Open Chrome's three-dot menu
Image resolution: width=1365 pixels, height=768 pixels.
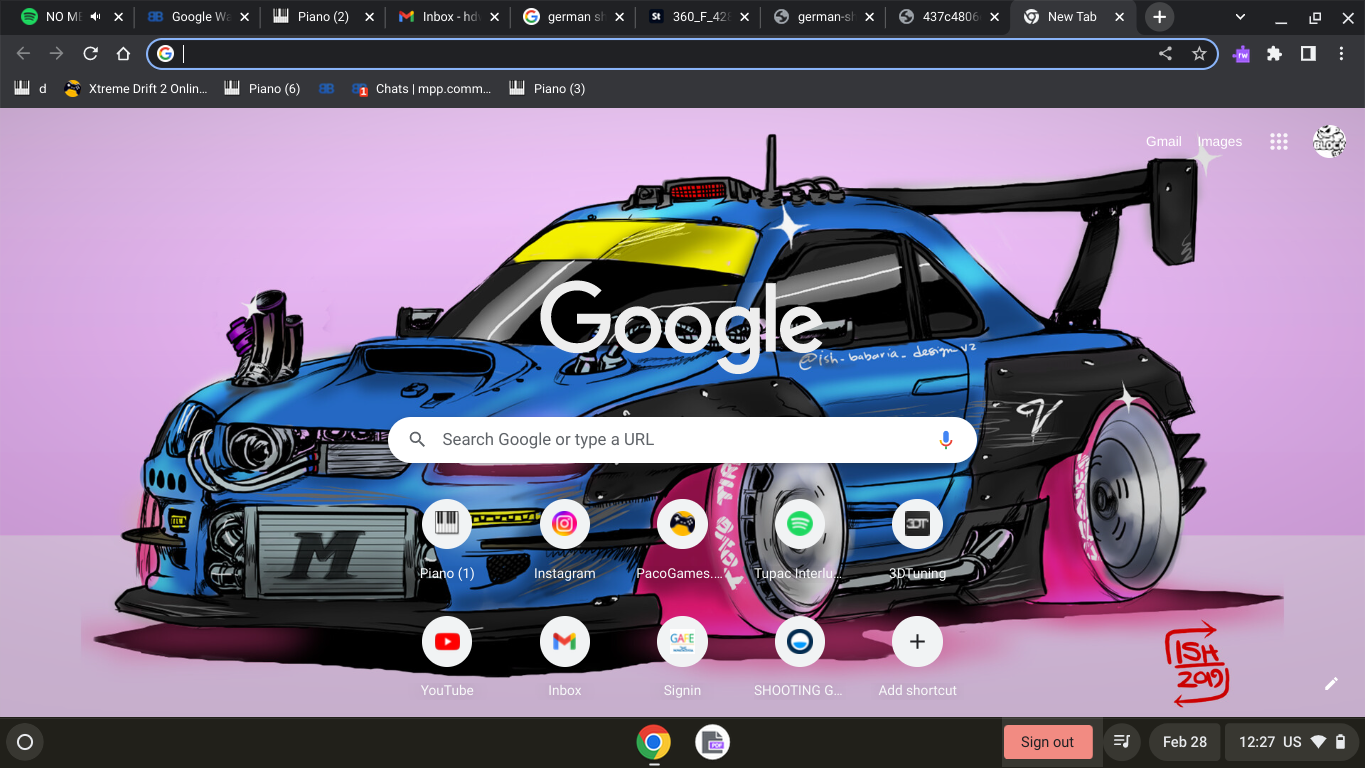[x=1341, y=54]
